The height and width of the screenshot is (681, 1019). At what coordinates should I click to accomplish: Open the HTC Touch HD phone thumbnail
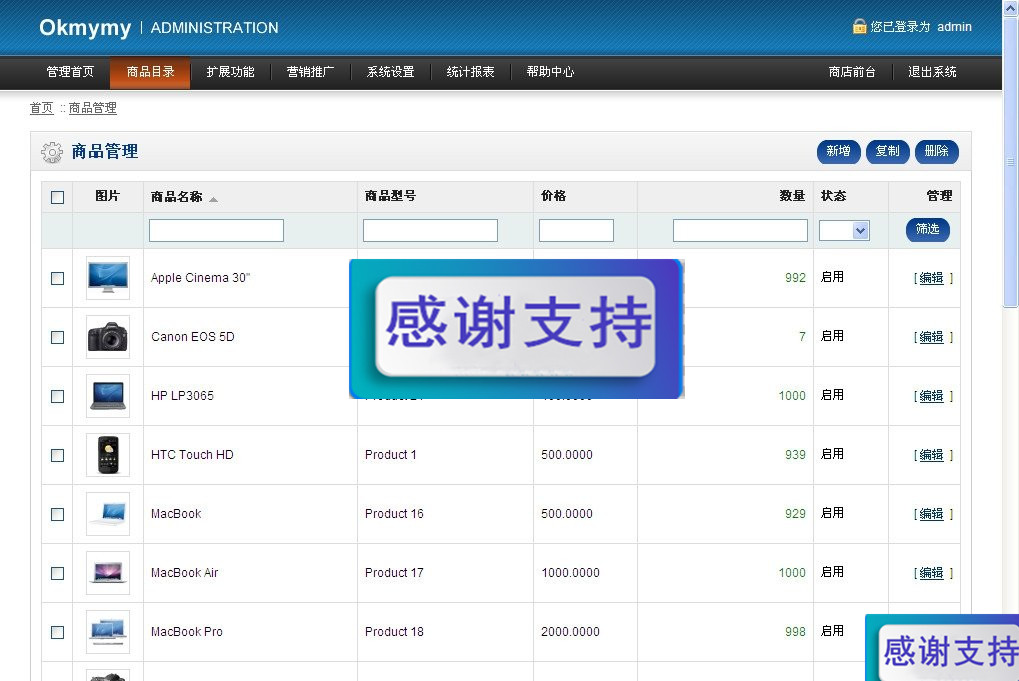[x=108, y=455]
